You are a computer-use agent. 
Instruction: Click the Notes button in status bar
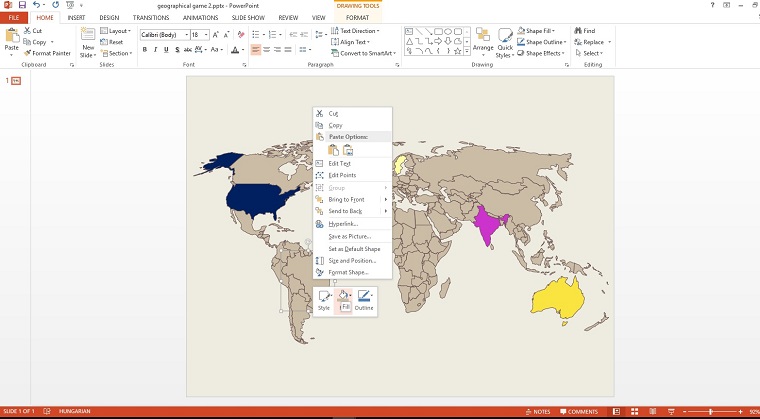(538, 412)
